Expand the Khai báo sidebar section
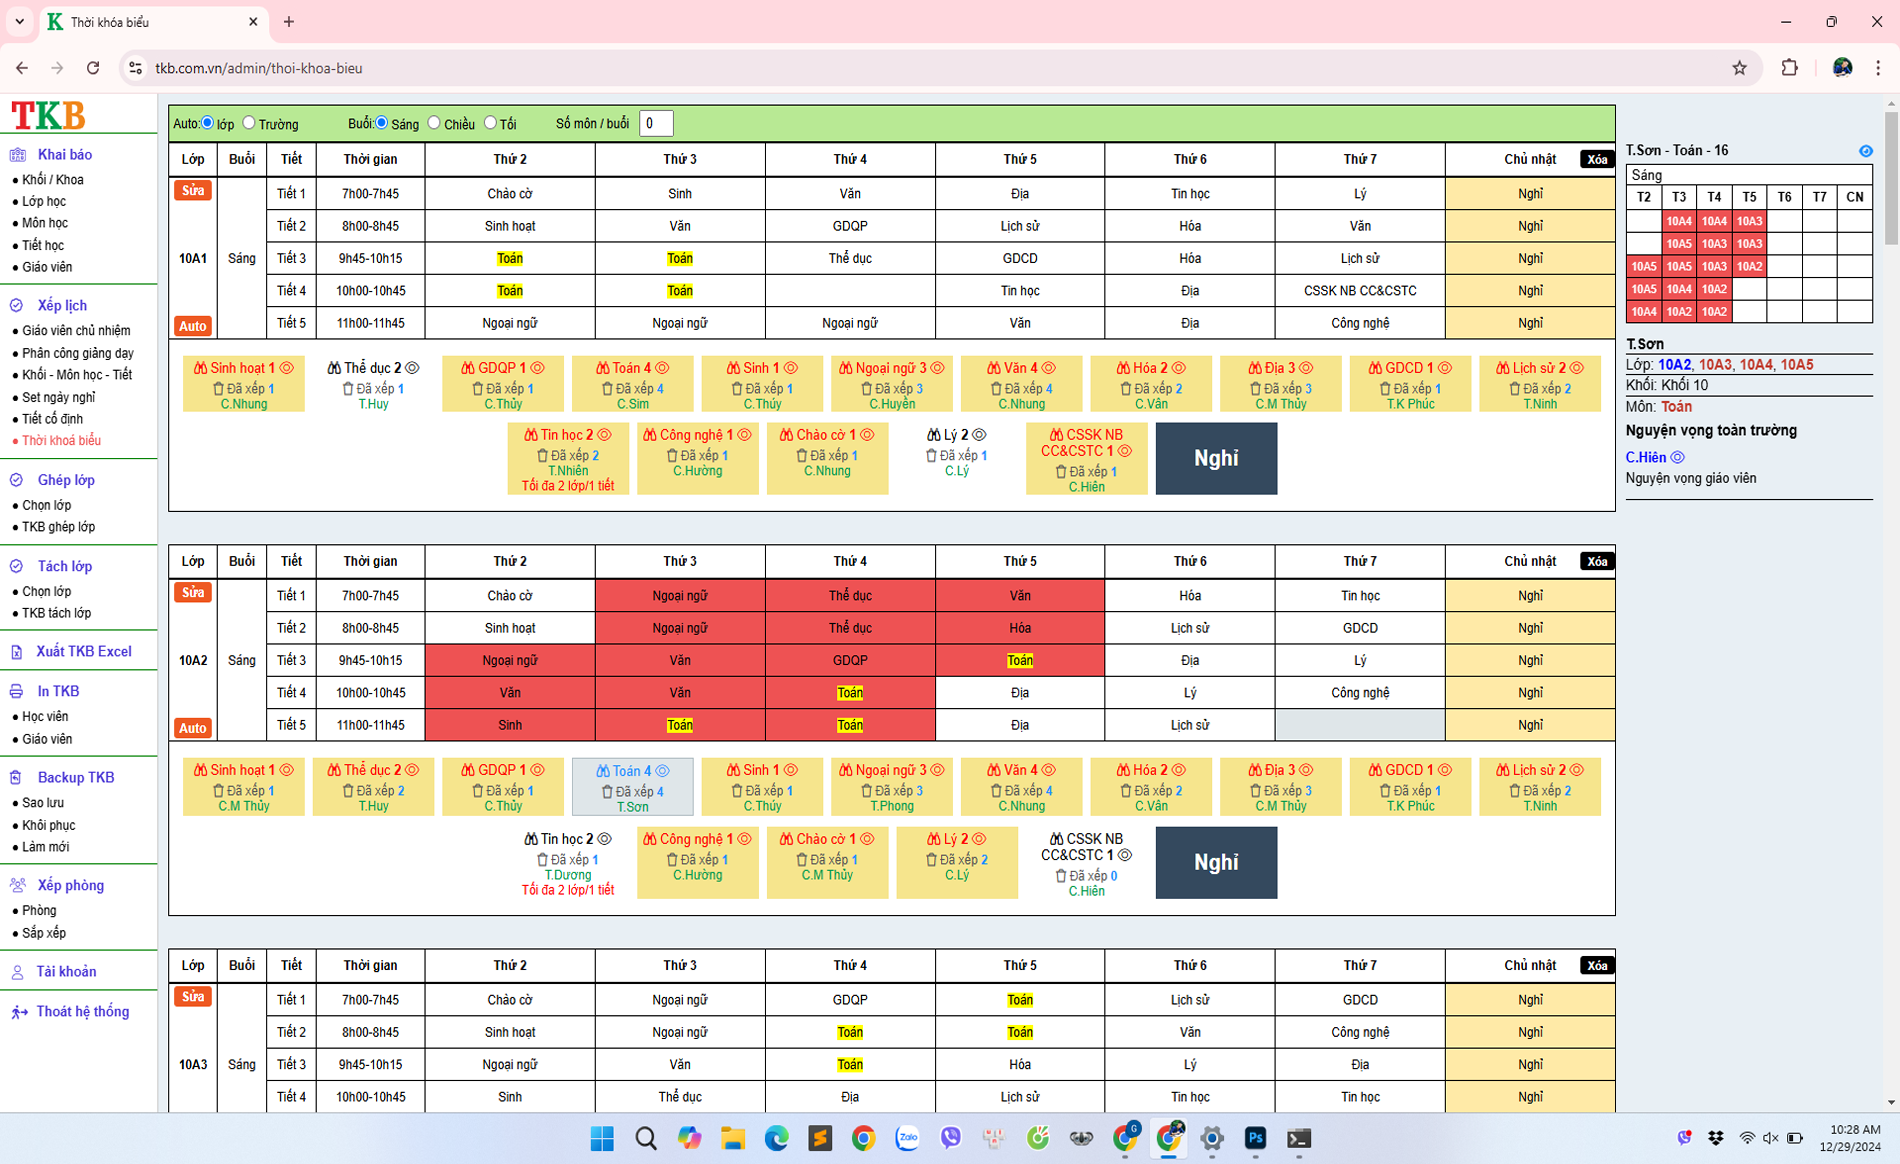1900x1164 pixels. [x=64, y=155]
